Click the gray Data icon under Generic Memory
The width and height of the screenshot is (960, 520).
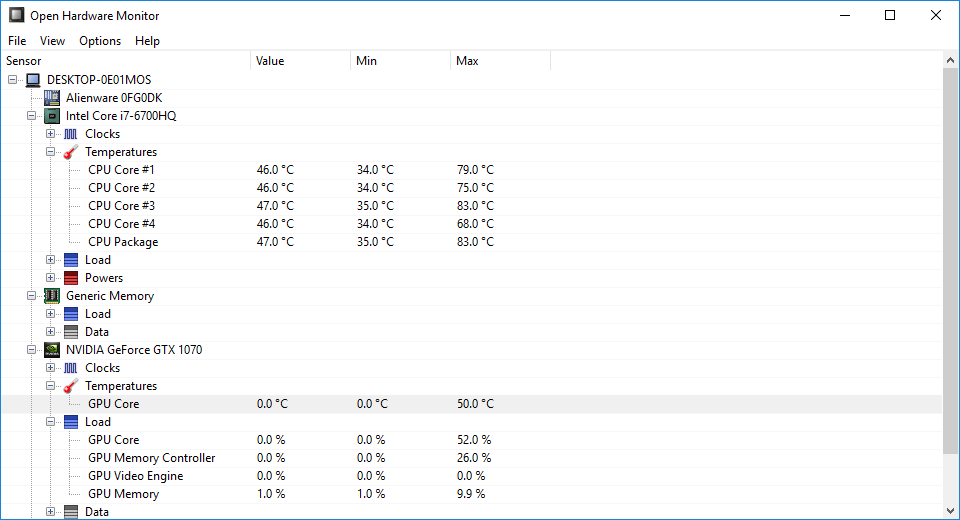coord(71,332)
